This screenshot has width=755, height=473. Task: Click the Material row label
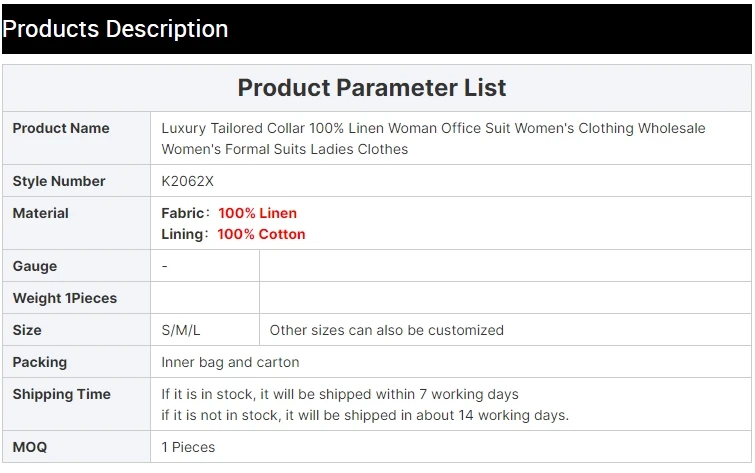41,213
